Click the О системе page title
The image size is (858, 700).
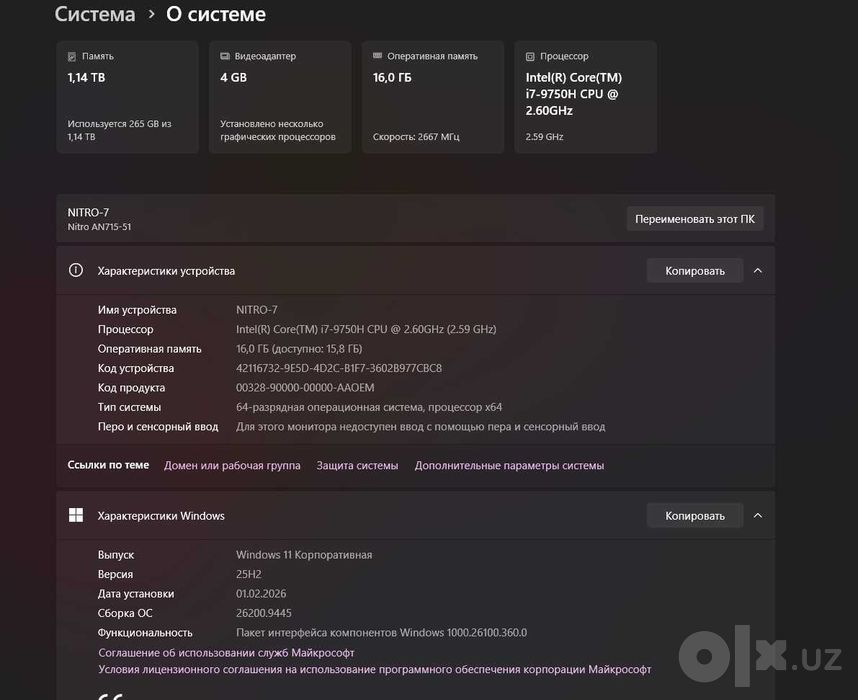click(x=216, y=14)
